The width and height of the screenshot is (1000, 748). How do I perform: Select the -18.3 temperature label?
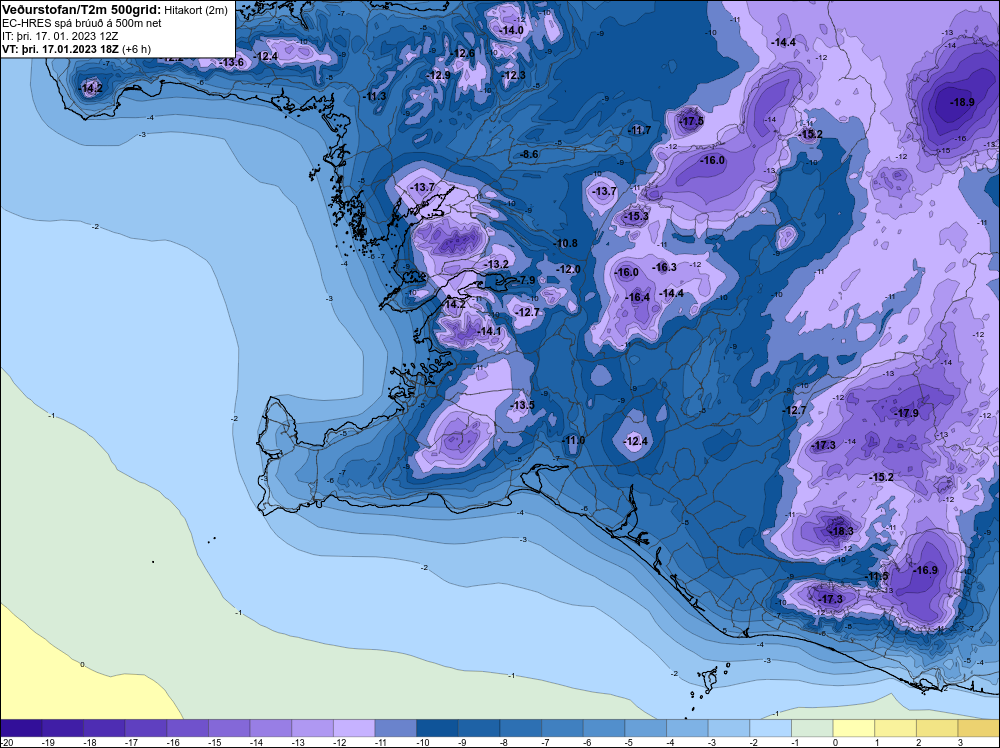(841, 531)
